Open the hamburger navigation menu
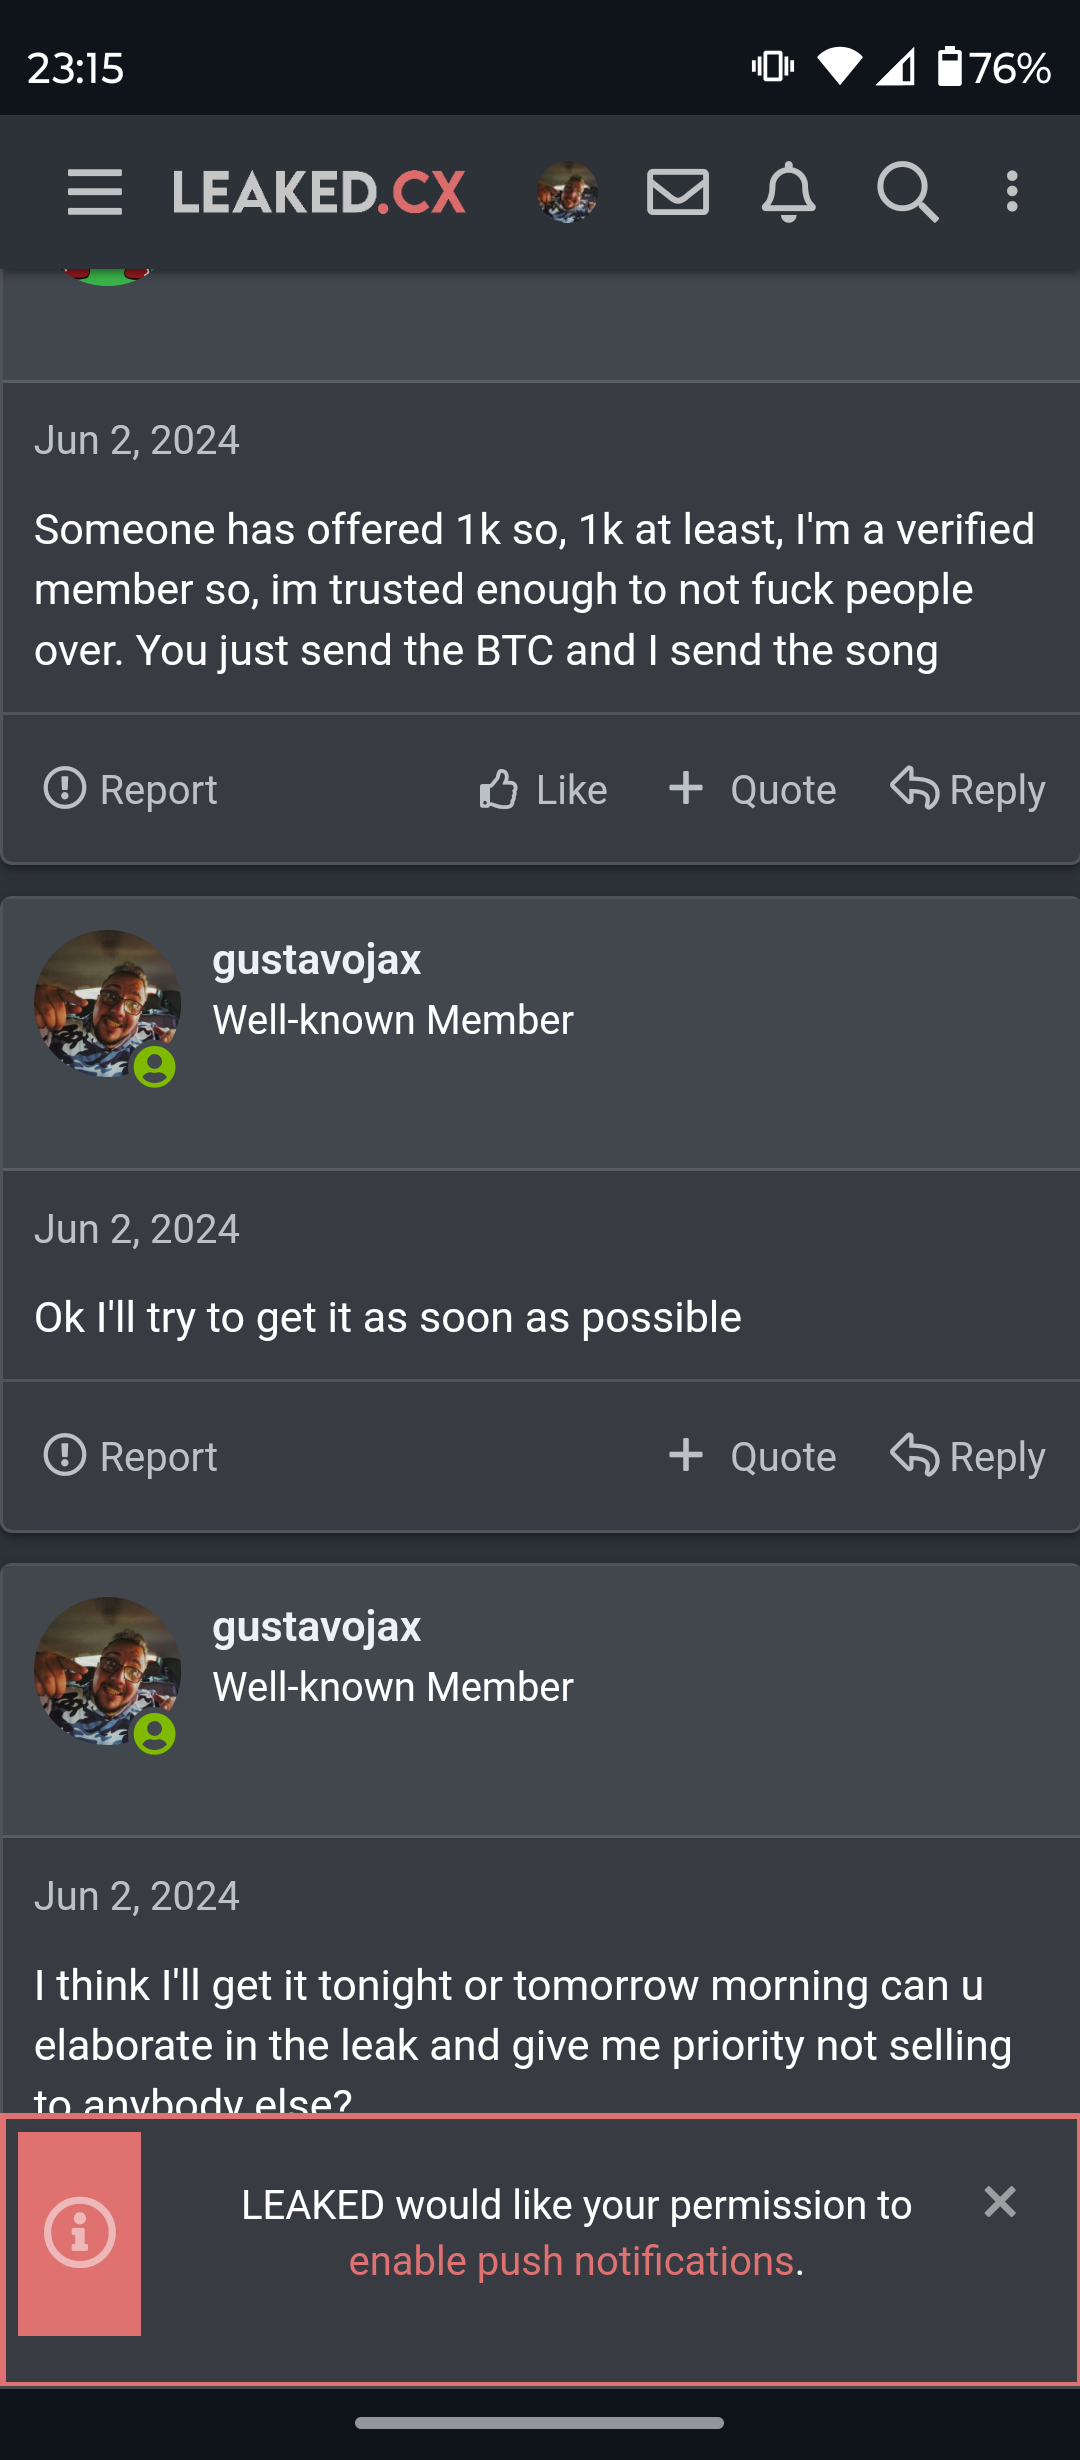 95,192
